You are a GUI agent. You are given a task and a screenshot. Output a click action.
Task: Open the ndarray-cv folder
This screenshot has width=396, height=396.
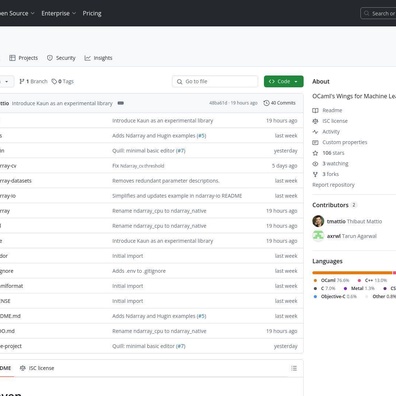[x=8, y=166]
